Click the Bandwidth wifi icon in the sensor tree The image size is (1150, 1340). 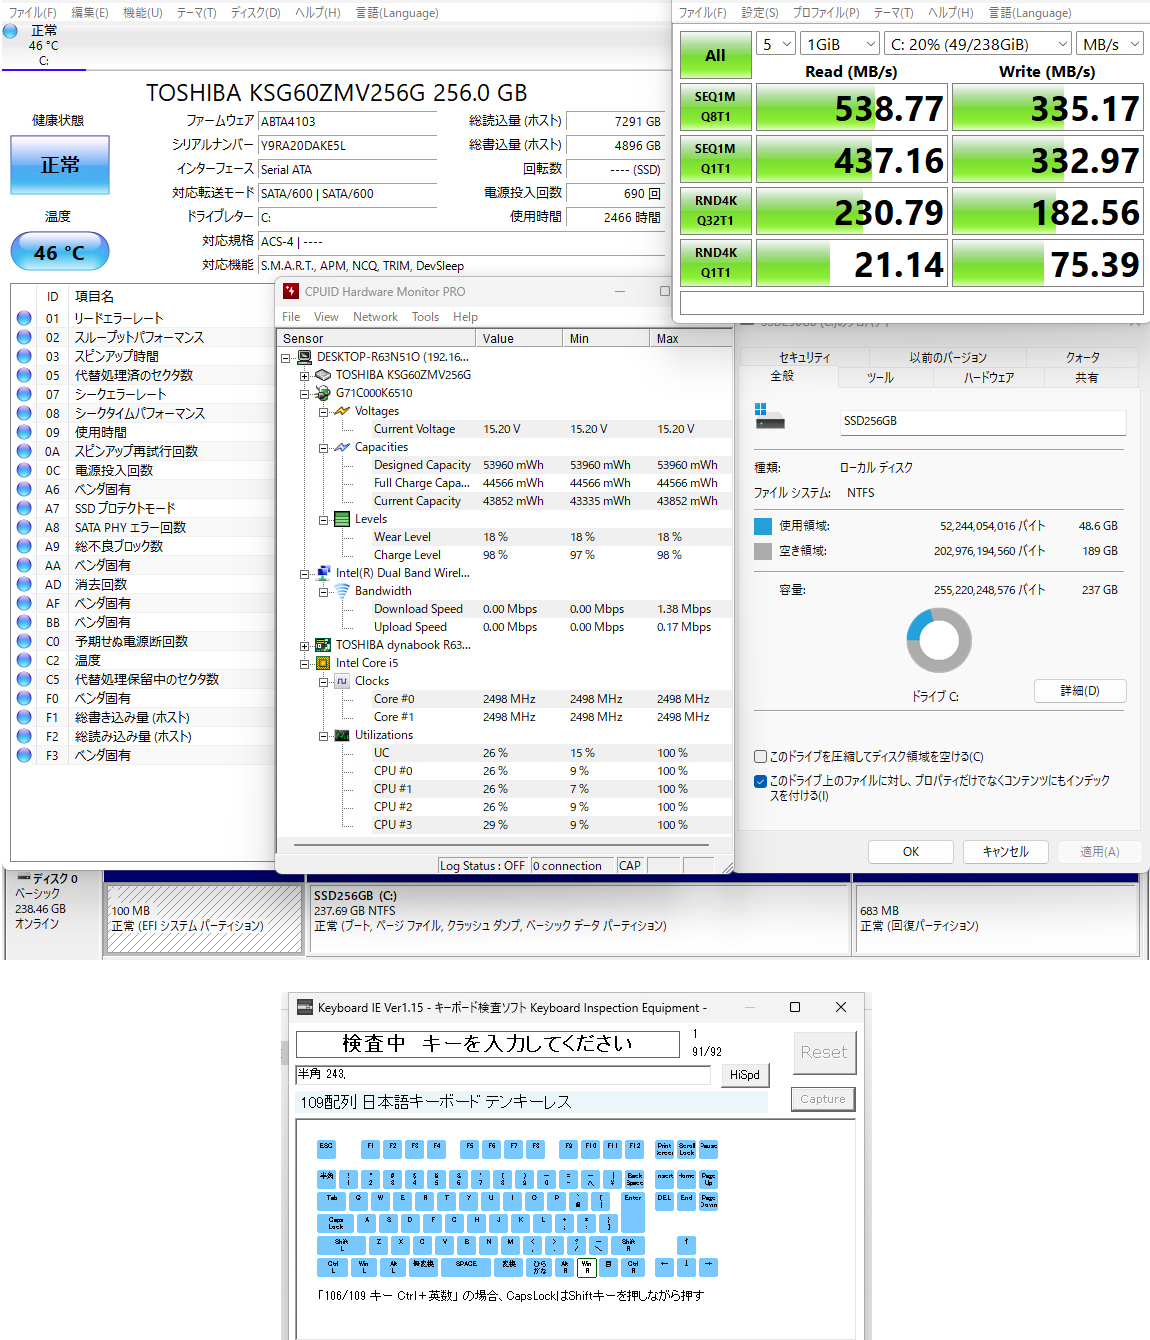342,591
